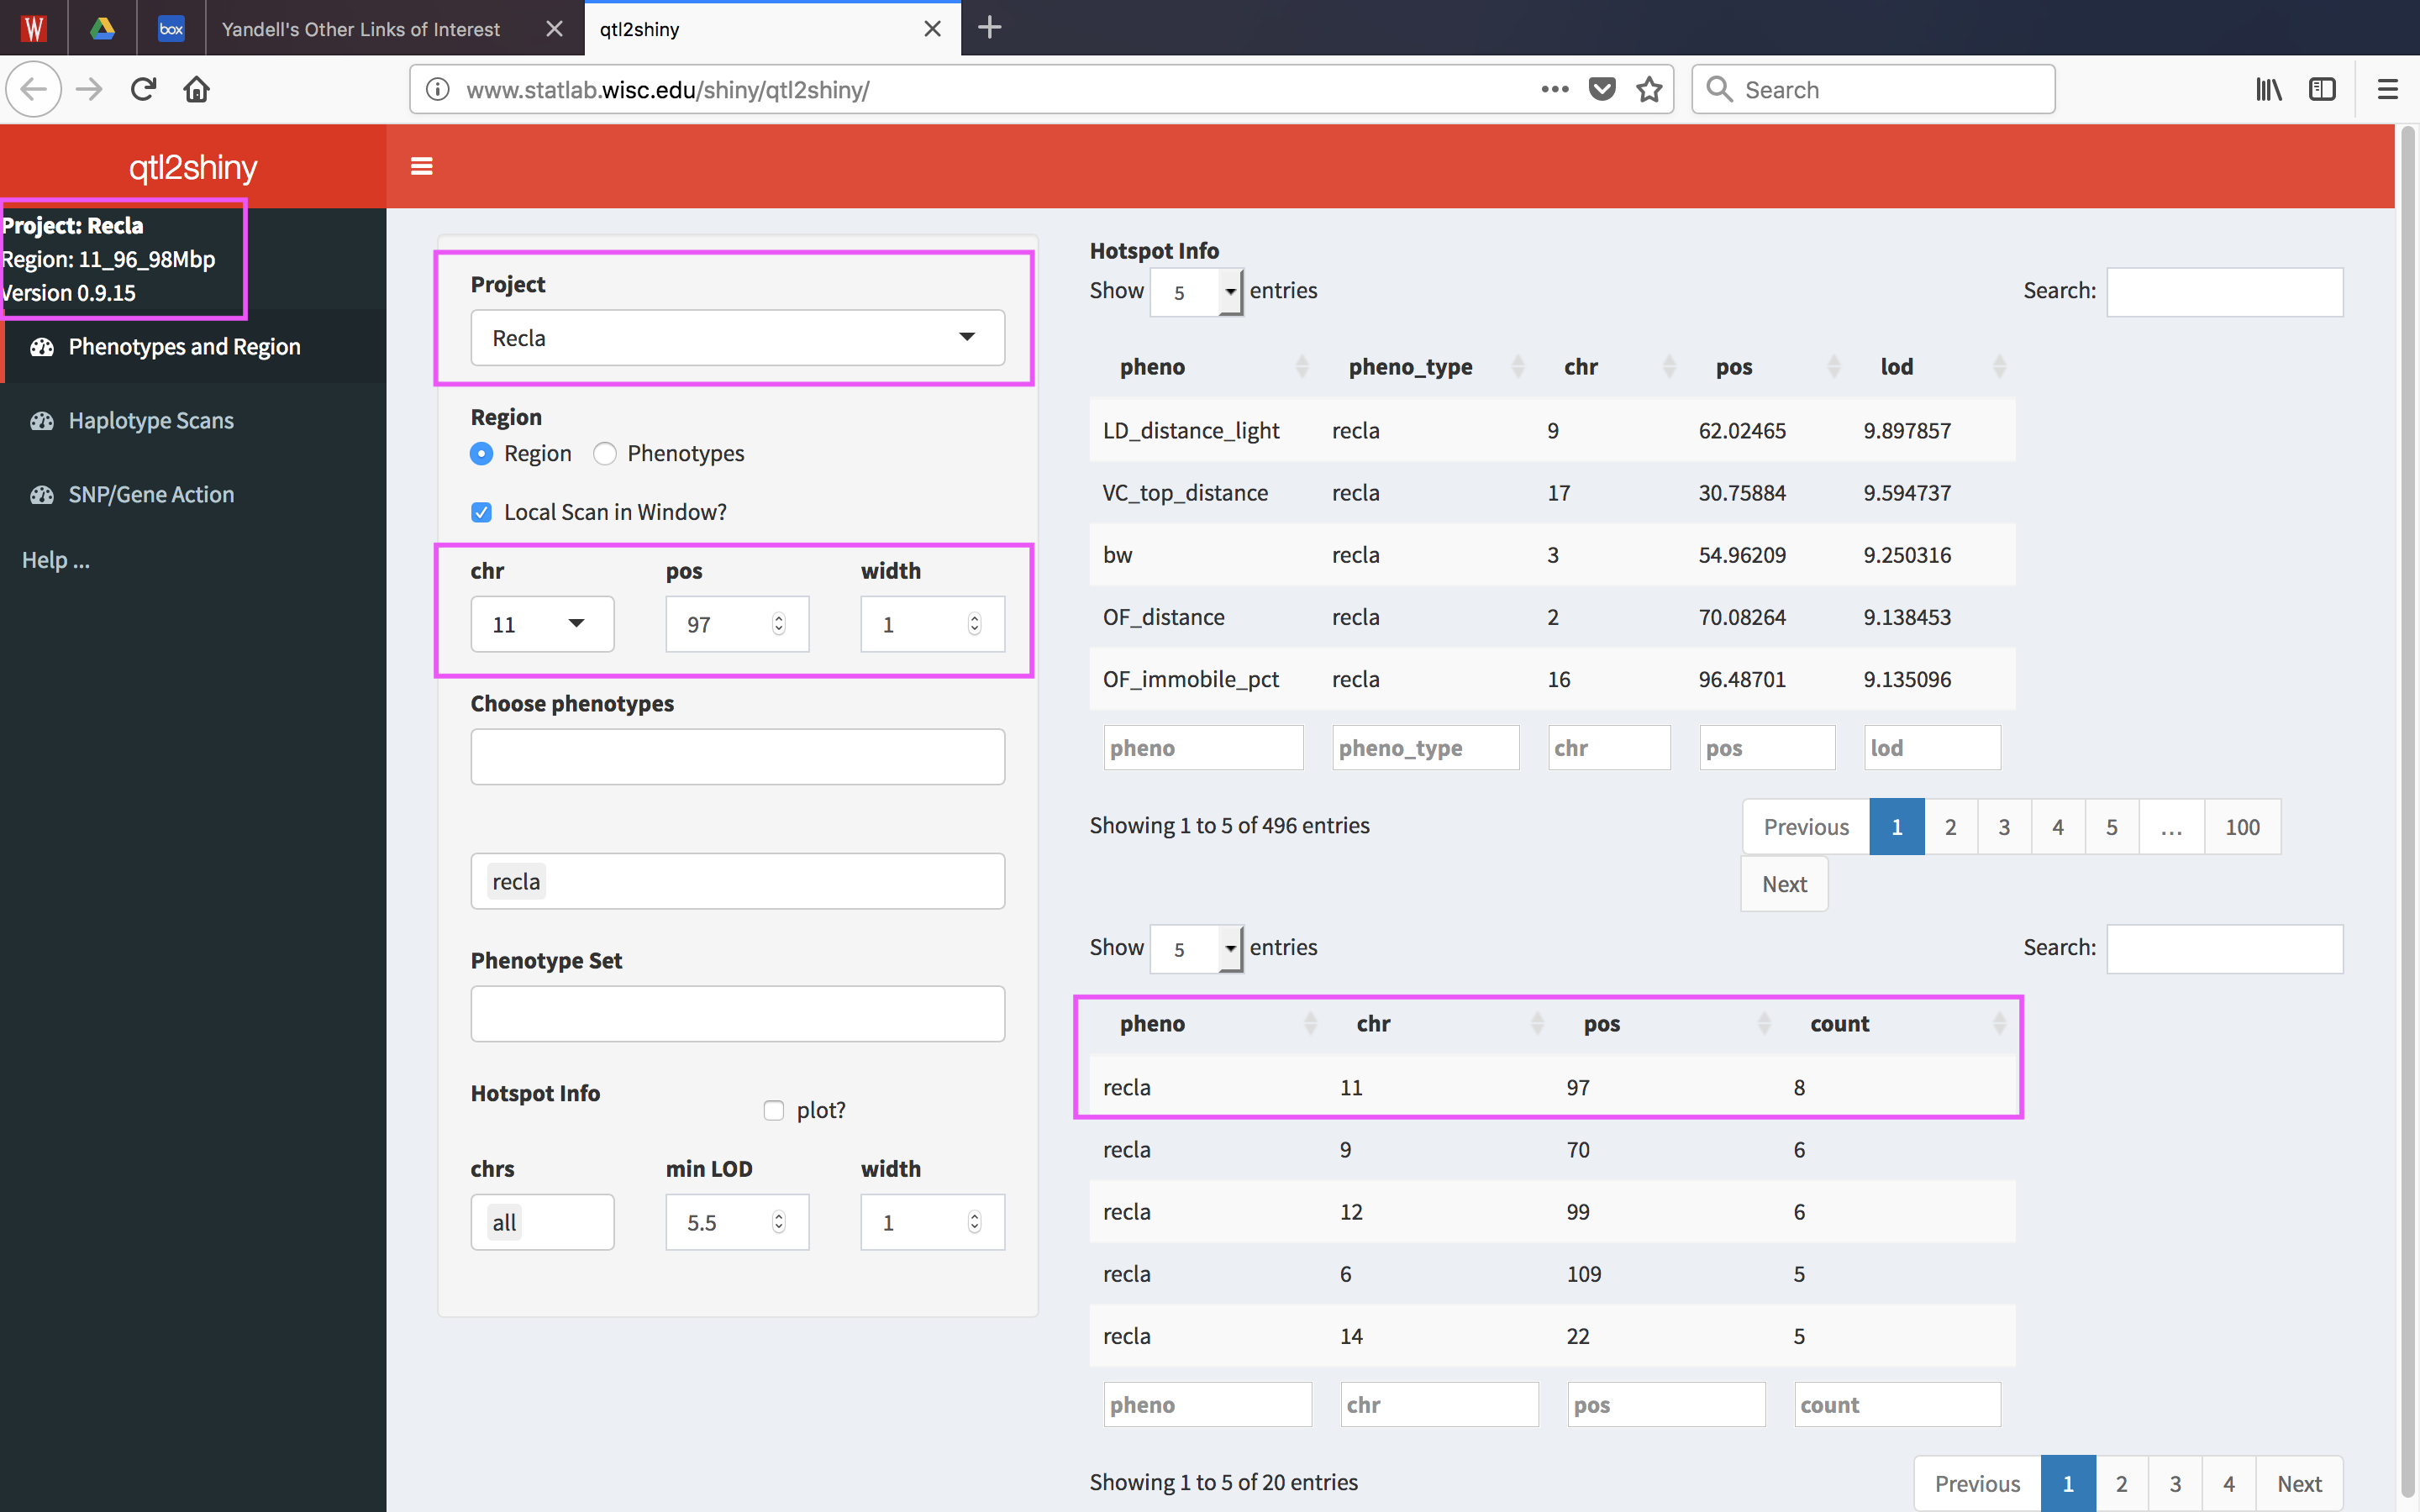The width and height of the screenshot is (2420, 1512).
Task: Click the browser back arrow
Action: 34,89
